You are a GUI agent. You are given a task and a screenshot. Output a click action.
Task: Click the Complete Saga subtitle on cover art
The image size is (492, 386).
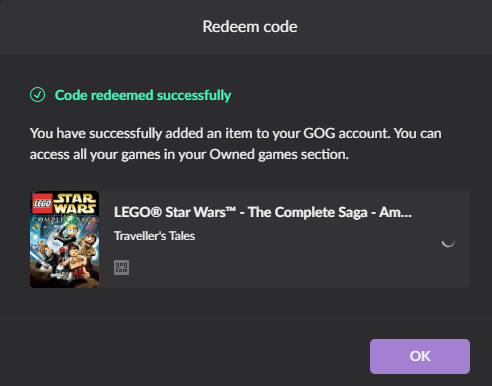65,220
